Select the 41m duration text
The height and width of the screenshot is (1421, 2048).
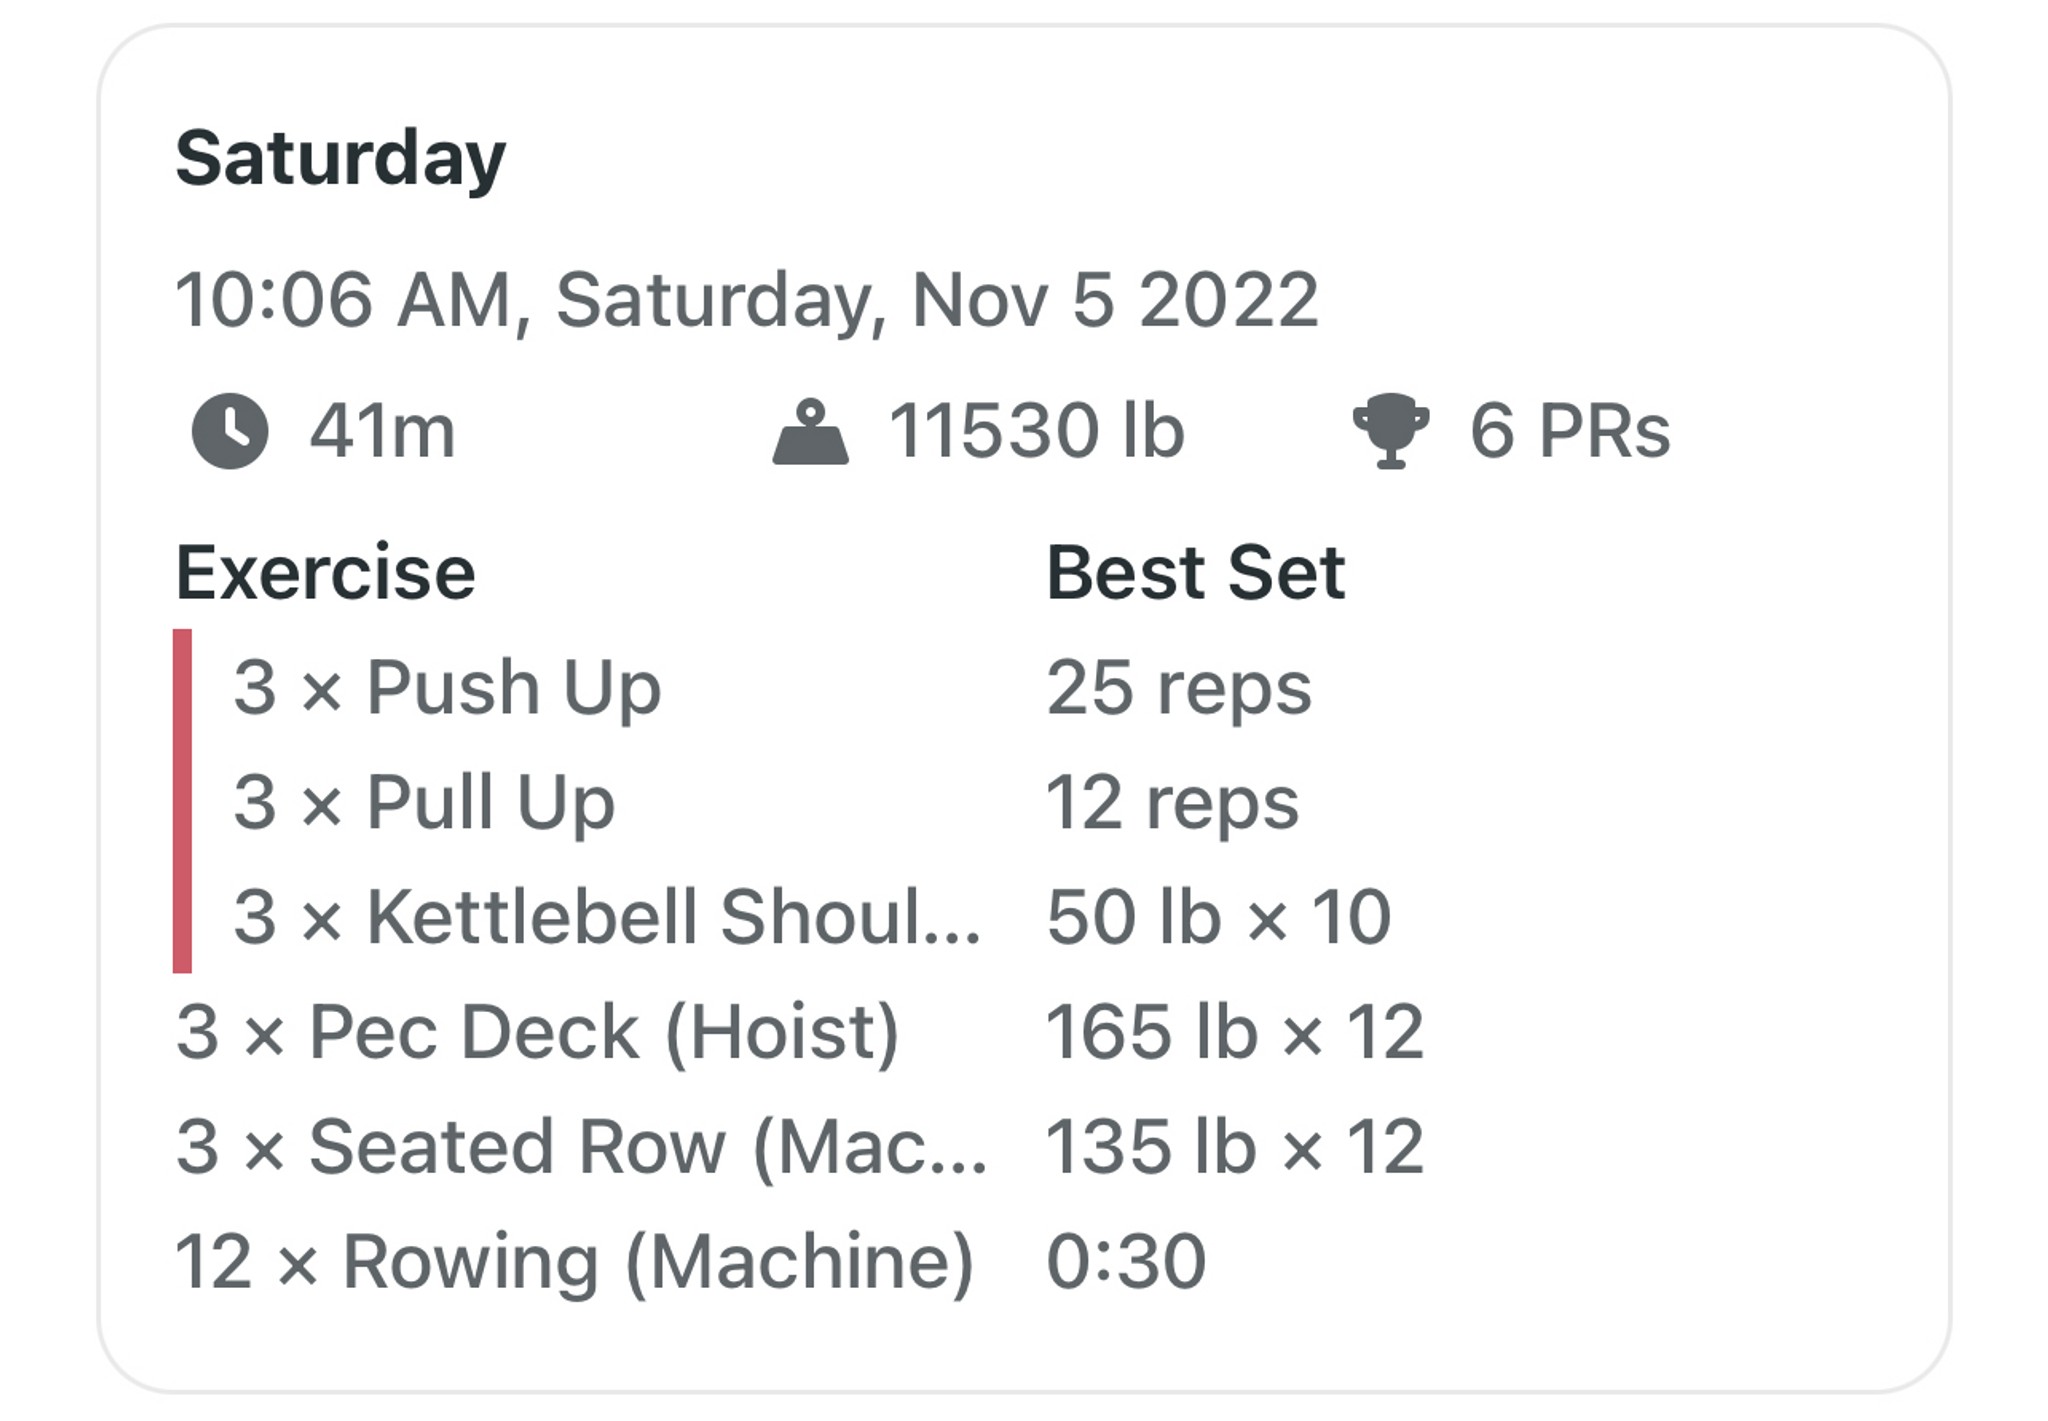(382, 432)
